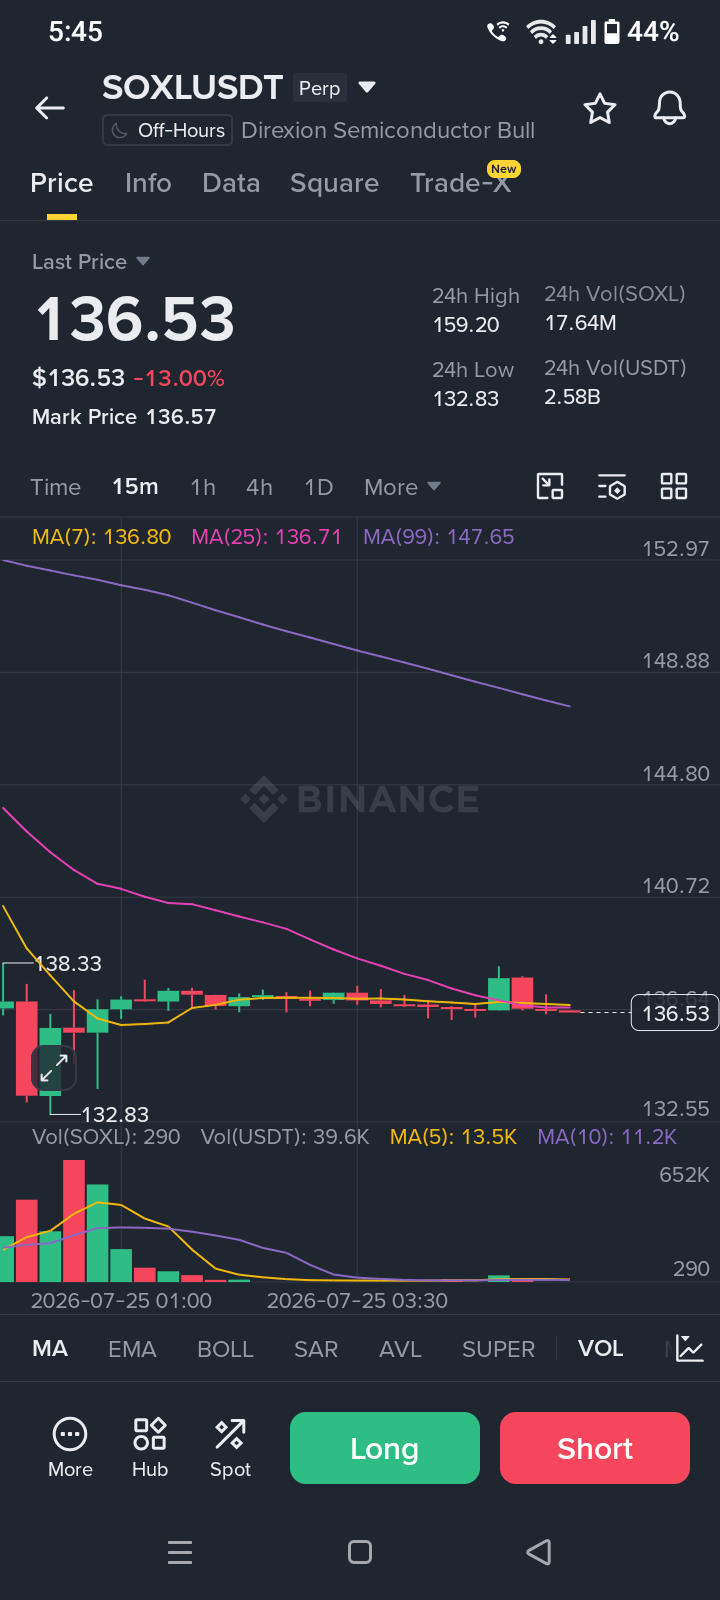
Task: Tap the 2026-07-25 03:30 time label
Action: tap(357, 1301)
